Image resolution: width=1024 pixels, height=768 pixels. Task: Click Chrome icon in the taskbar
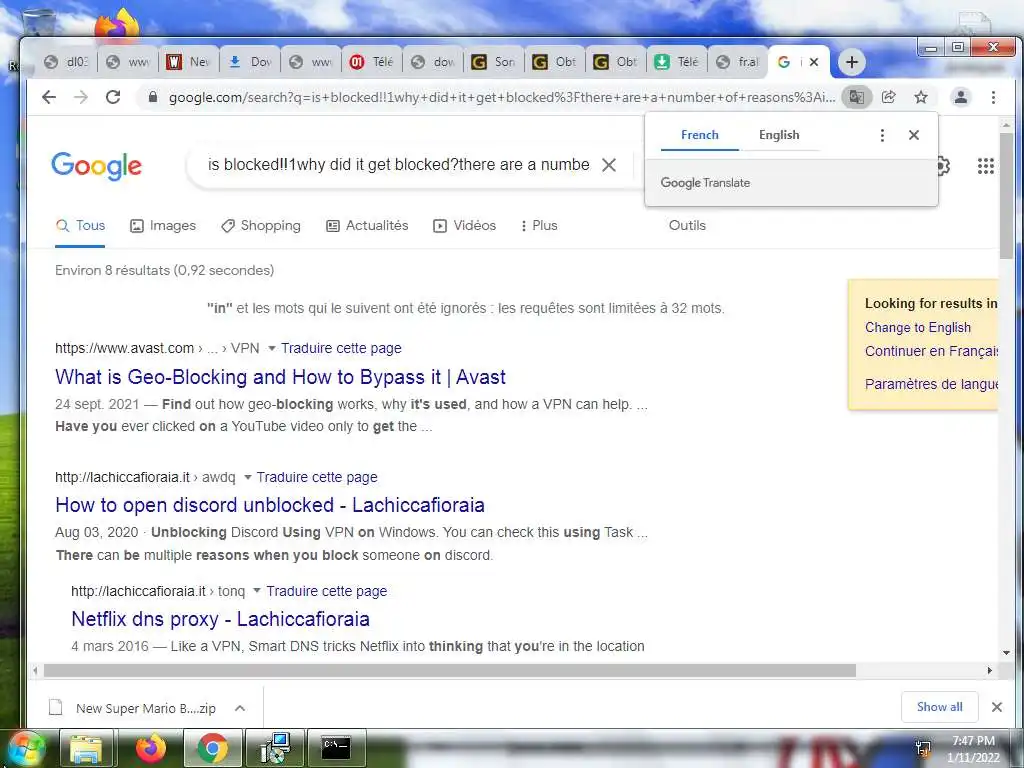tap(212, 749)
